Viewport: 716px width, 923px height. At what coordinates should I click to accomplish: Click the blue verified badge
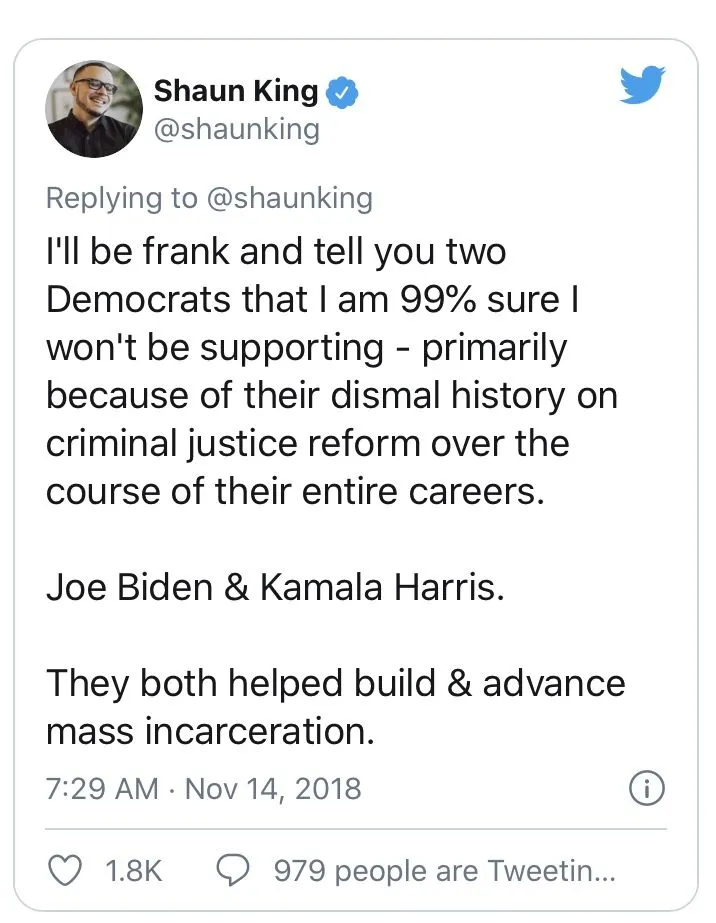tap(343, 93)
